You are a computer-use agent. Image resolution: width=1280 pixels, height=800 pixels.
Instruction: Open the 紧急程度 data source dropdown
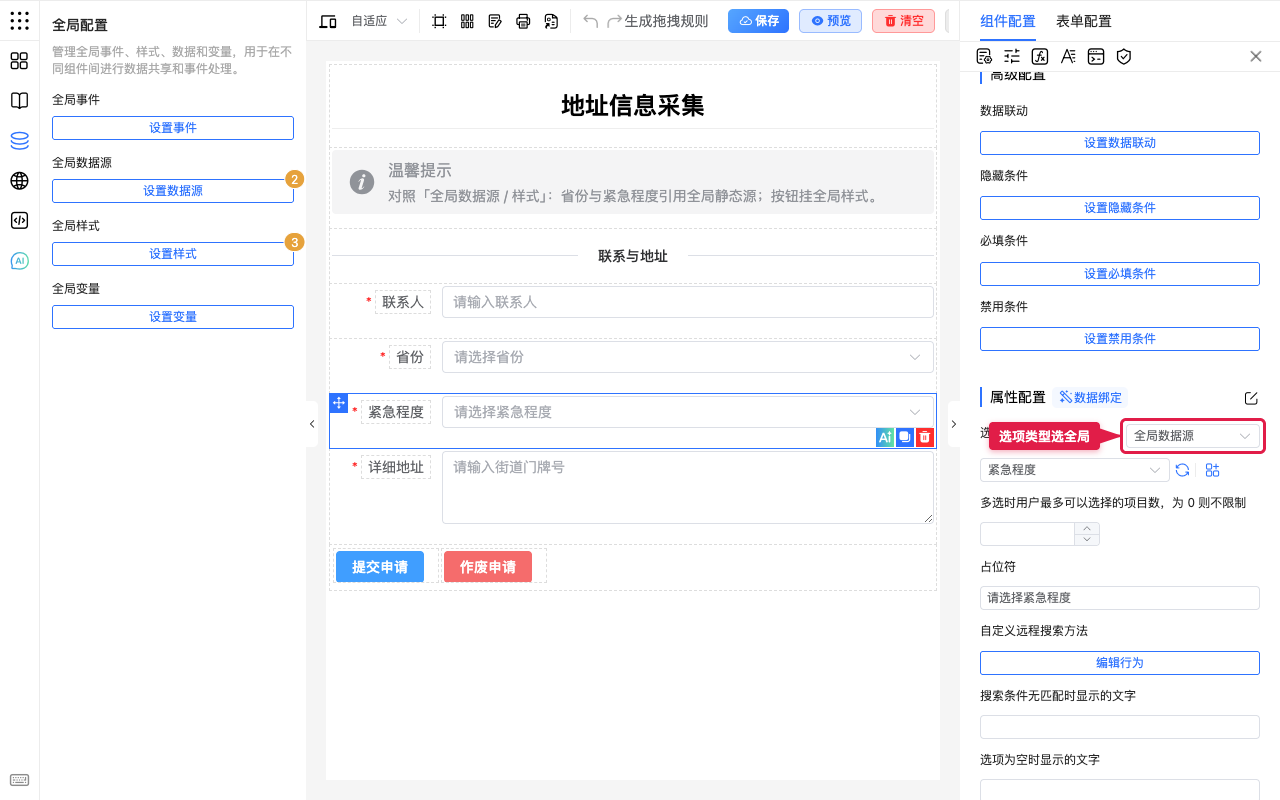pyautogui.click(x=1075, y=470)
